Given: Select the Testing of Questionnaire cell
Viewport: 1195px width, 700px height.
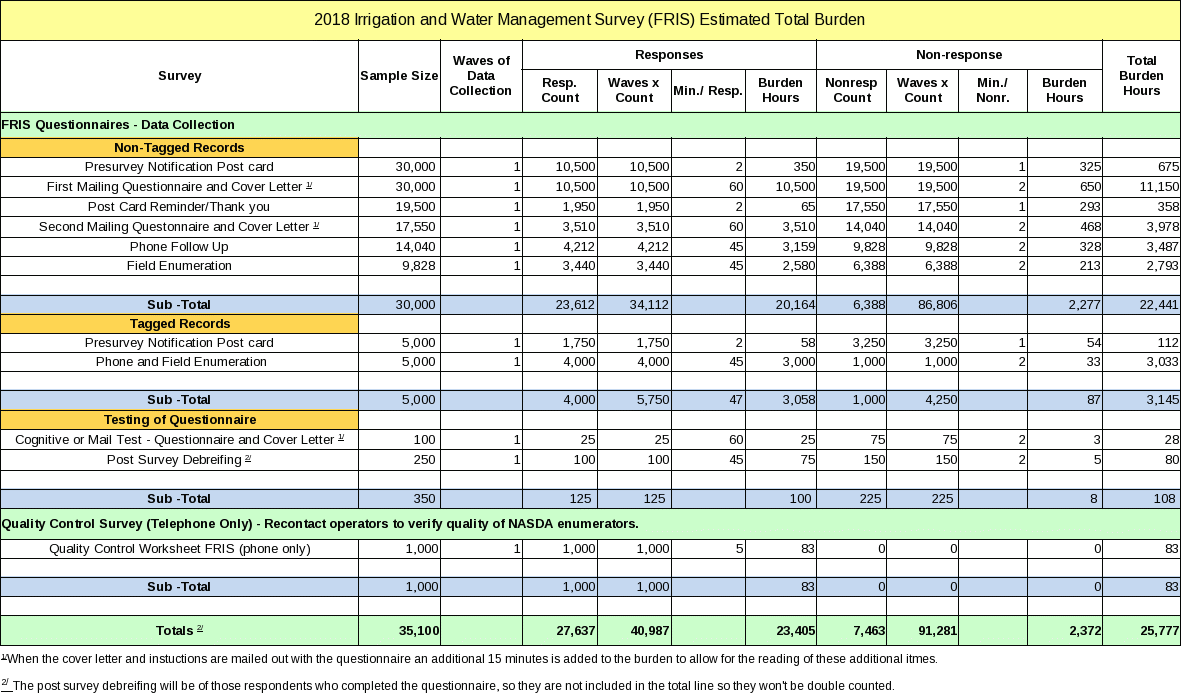Looking at the screenshot, I should tap(179, 420).
